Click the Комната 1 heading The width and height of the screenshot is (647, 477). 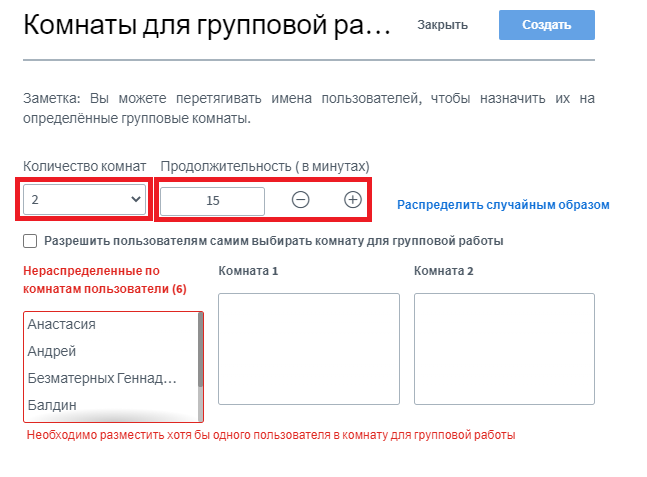[248, 271]
